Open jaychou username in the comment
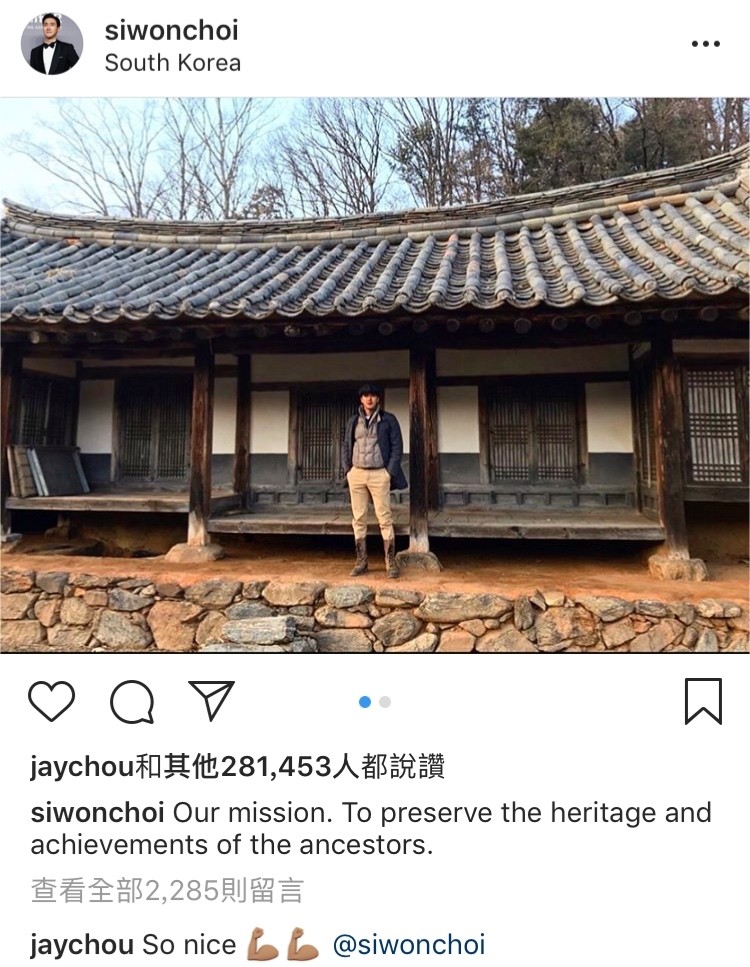Screen dimensions: 750x967 (81, 945)
